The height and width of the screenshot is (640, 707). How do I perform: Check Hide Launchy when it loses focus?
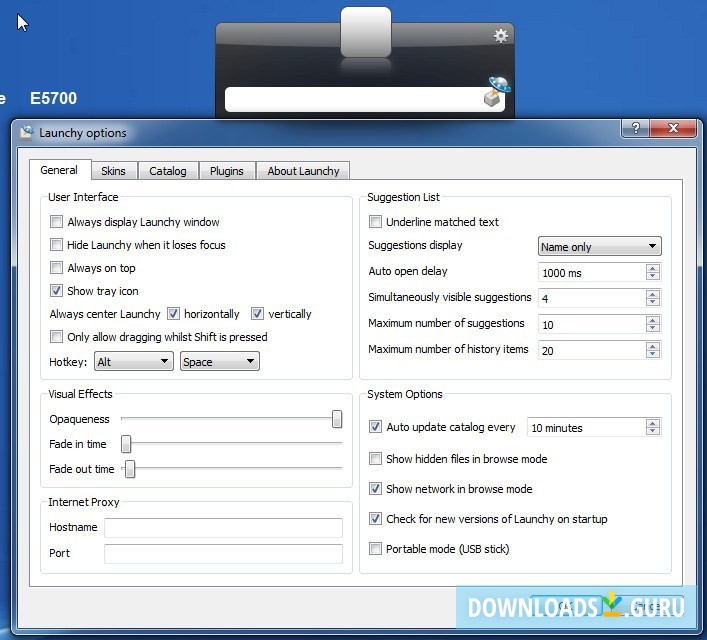(56, 244)
